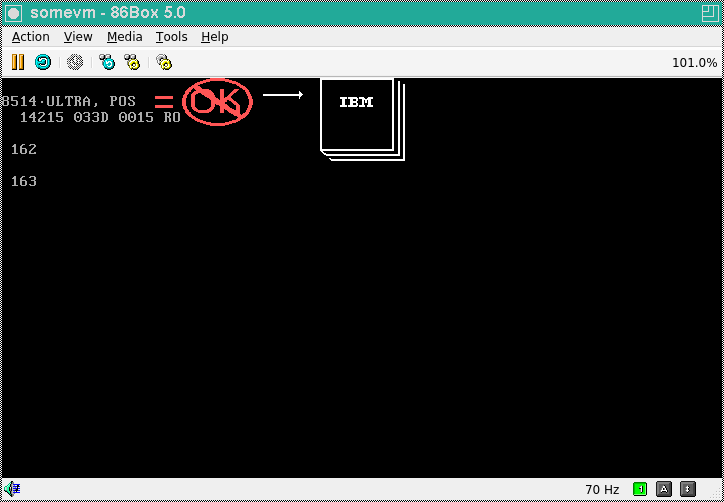This screenshot has height=502, width=724.
Task: Click the 70 Hz refresh rate text
Action: click(x=602, y=489)
